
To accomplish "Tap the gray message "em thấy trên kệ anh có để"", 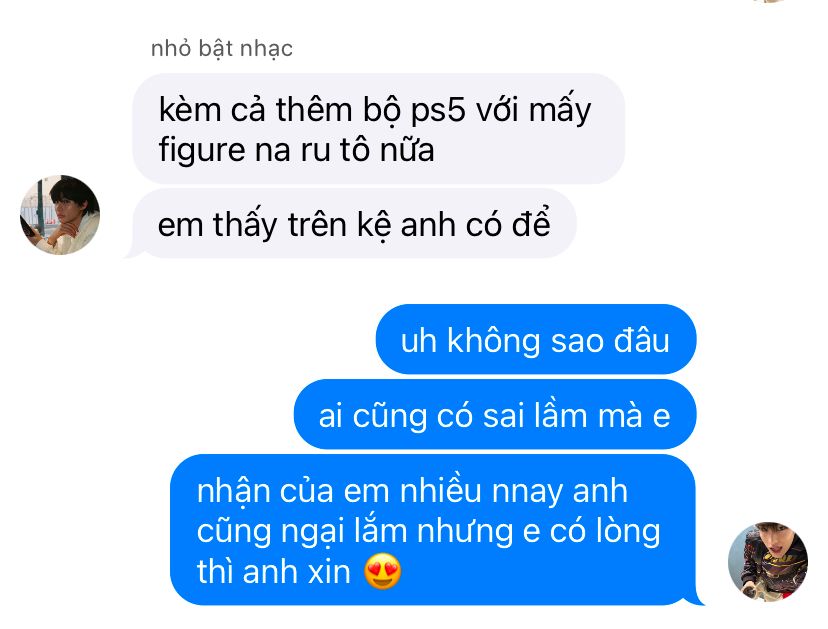I will point(354,224).
